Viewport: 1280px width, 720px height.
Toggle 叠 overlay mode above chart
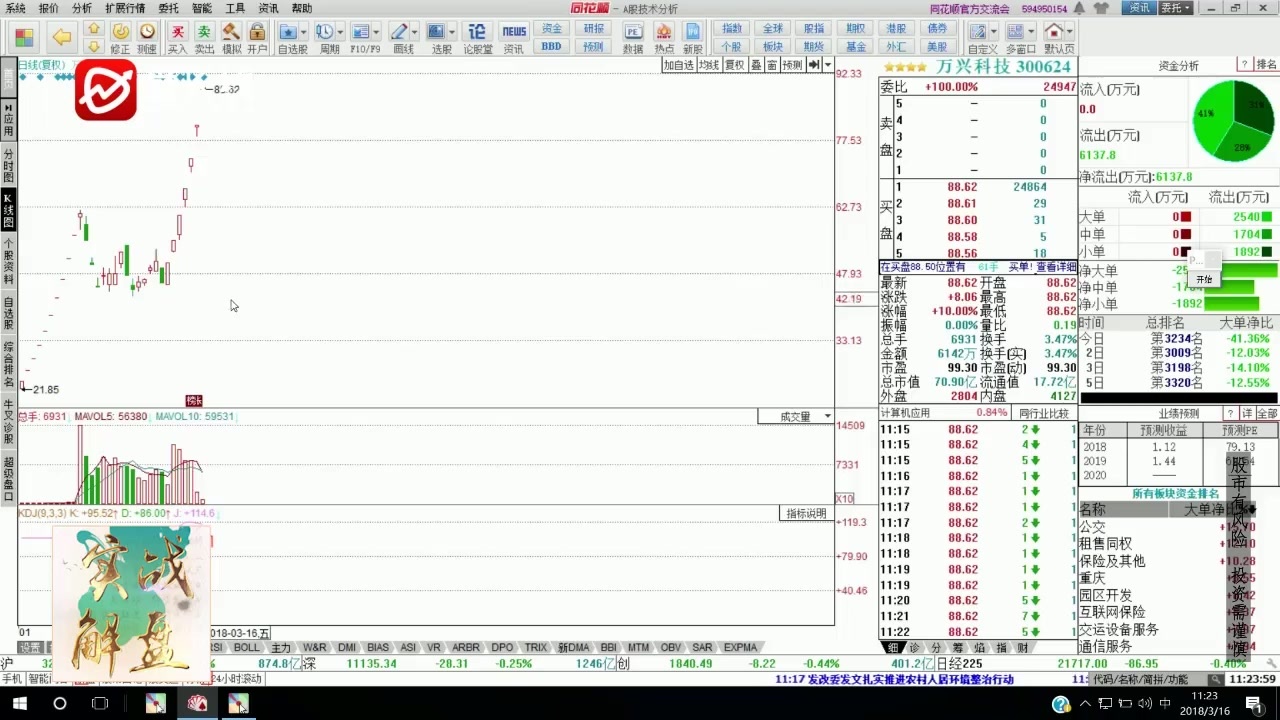pyautogui.click(x=756, y=65)
